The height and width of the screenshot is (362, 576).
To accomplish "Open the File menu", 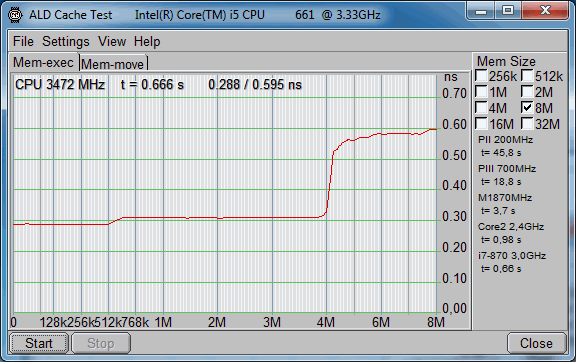I will coord(23,42).
